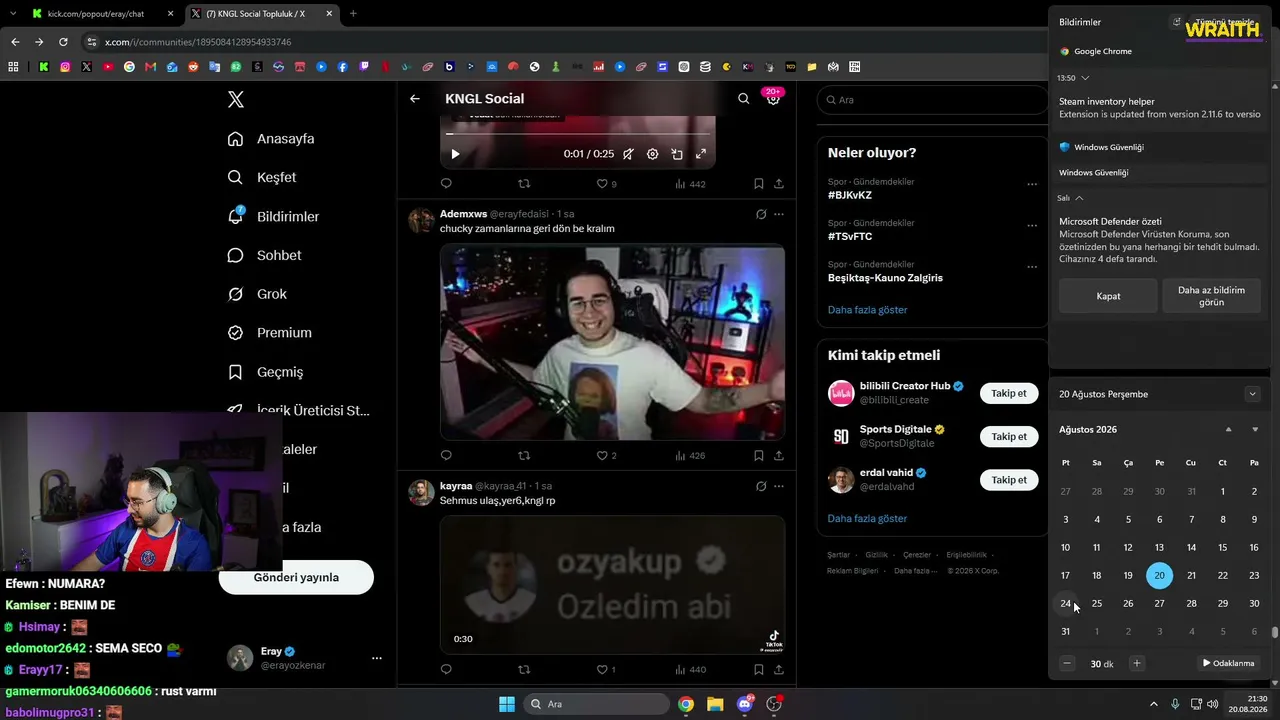The width and height of the screenshot is (1280, 720).
Task: Go to next month in calendar
Action: coord(1255,430)
